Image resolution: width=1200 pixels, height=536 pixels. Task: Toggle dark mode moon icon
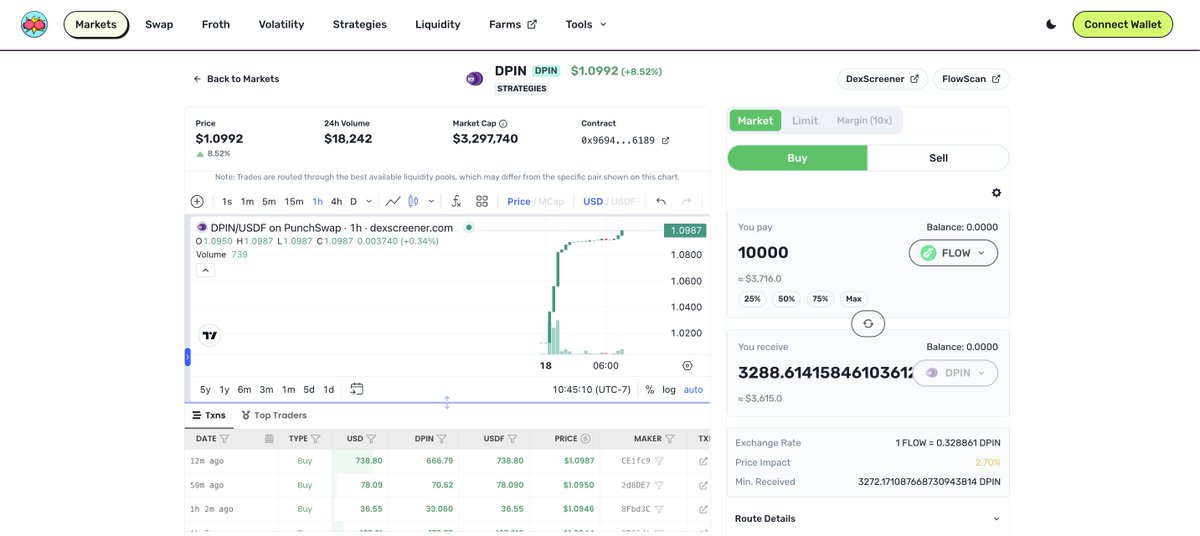(x=1051, y=24)
